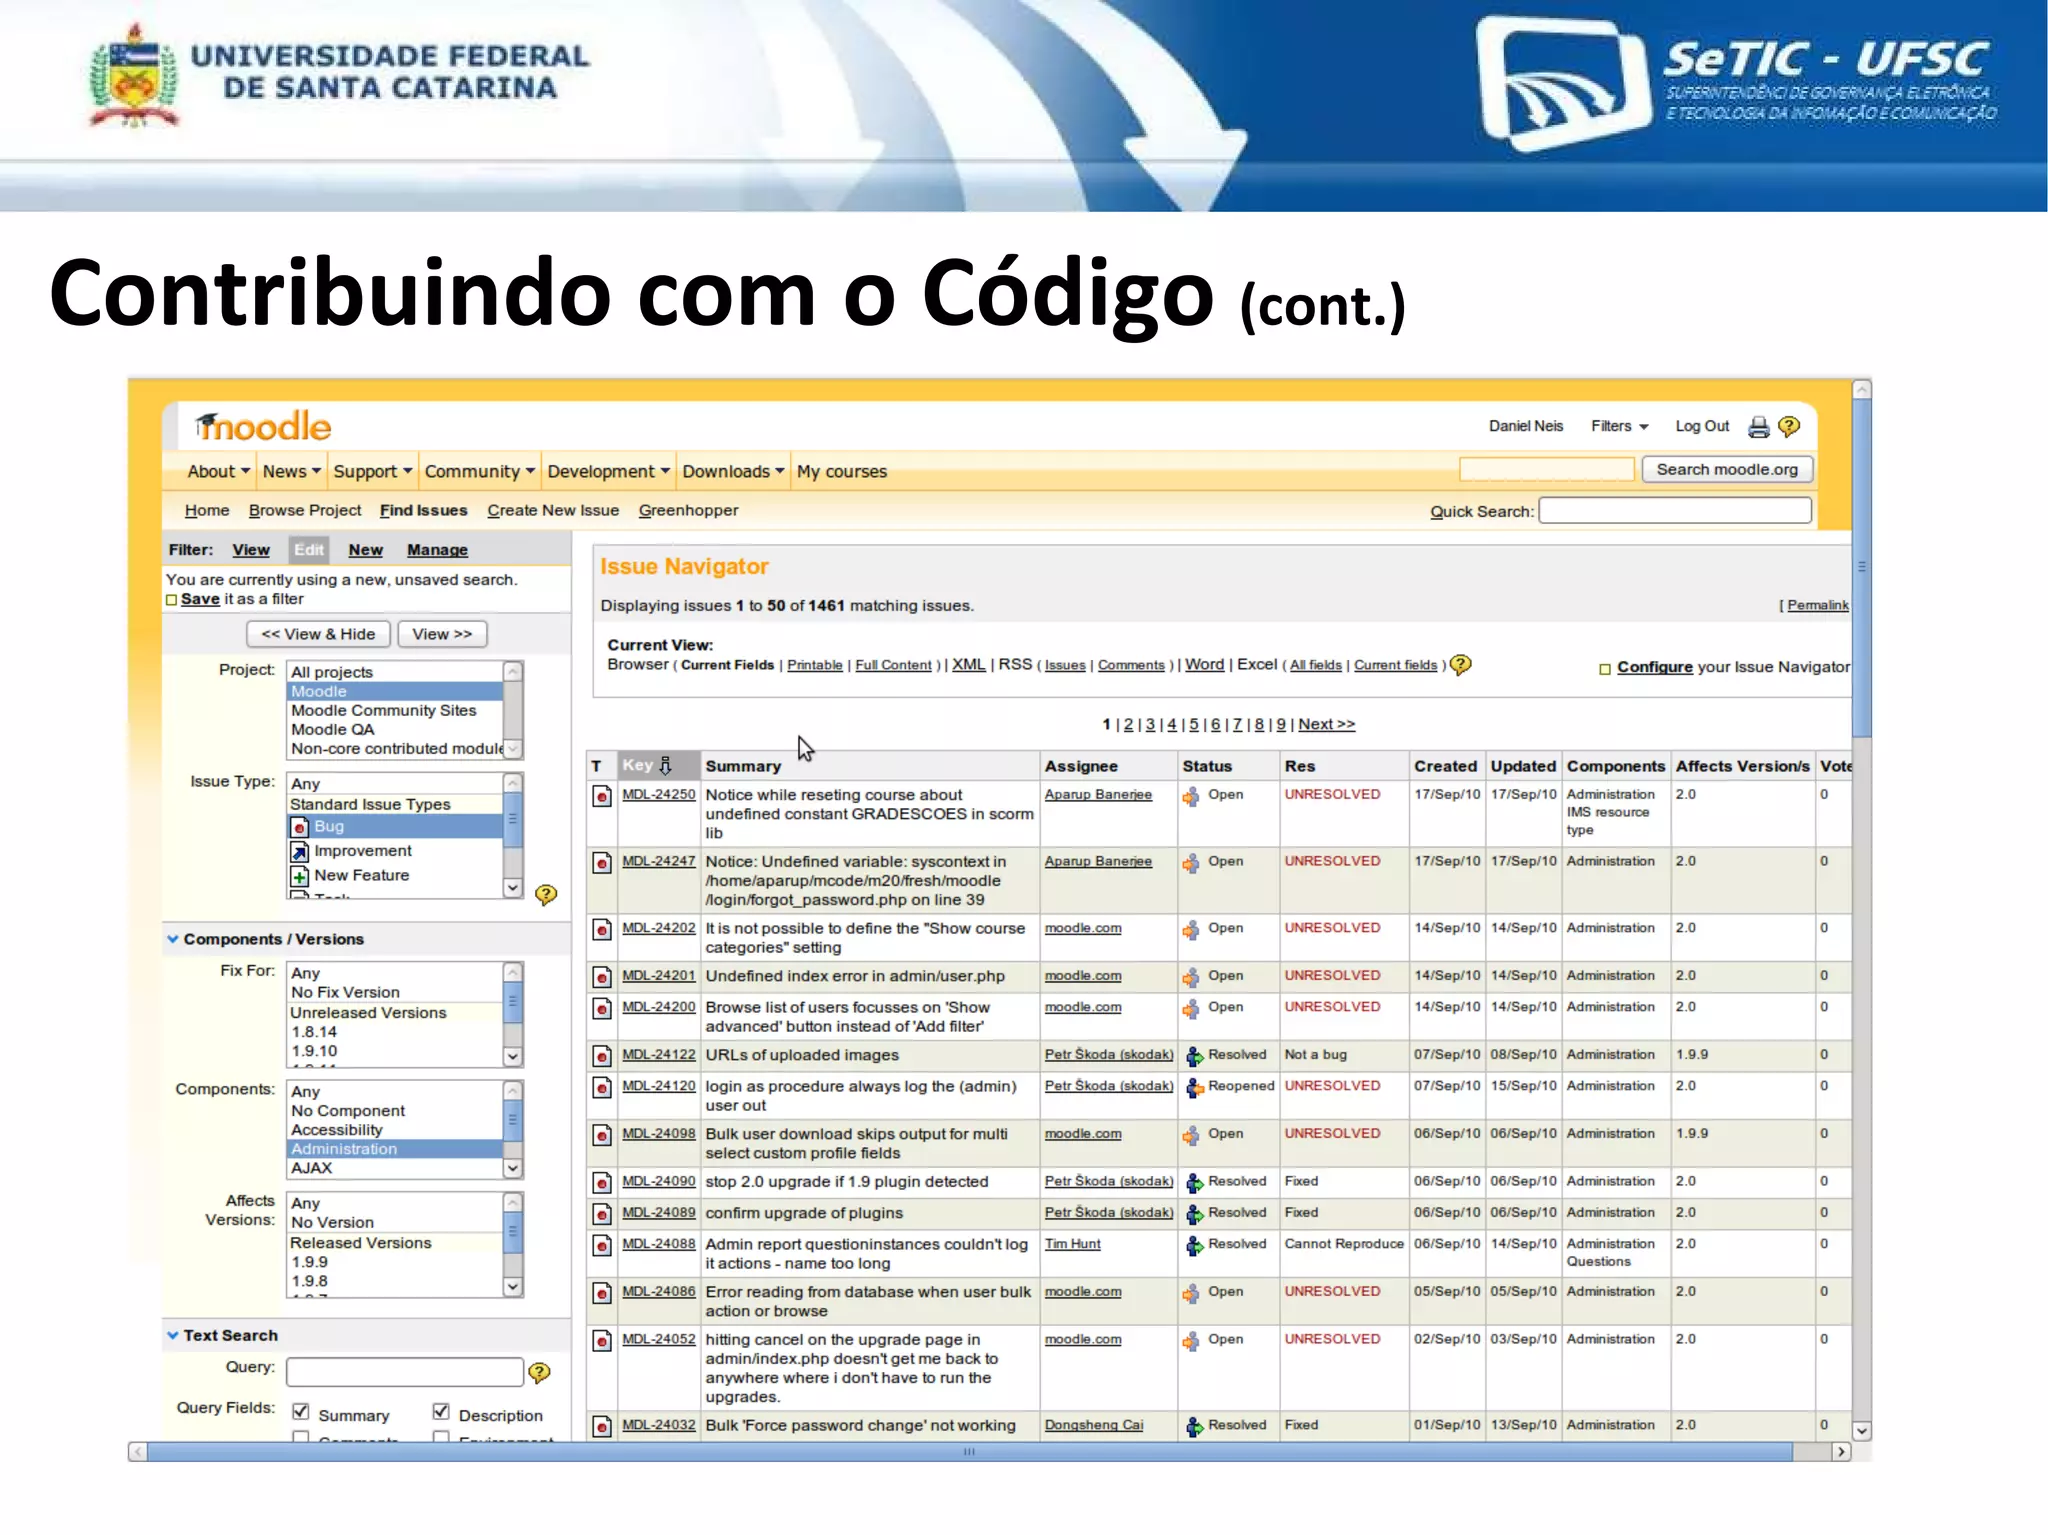This screenshot has width=2048, height=1535.
Task: Click the Printable view link
Action: [x=815, y=666]
